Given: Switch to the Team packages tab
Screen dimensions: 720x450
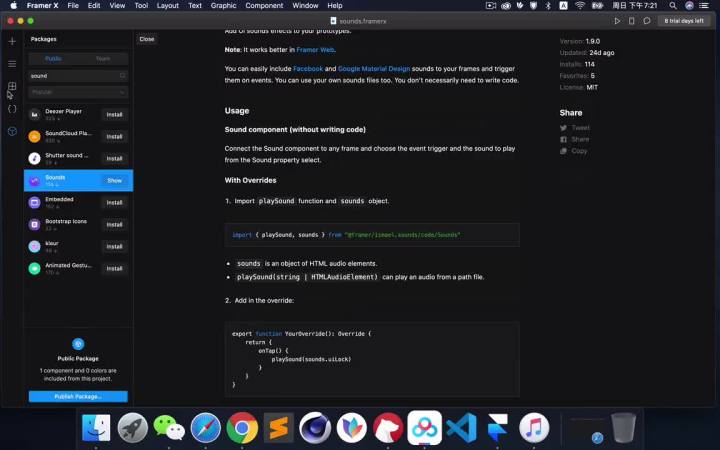Looking at the screenshot, I should pos(103,59).
